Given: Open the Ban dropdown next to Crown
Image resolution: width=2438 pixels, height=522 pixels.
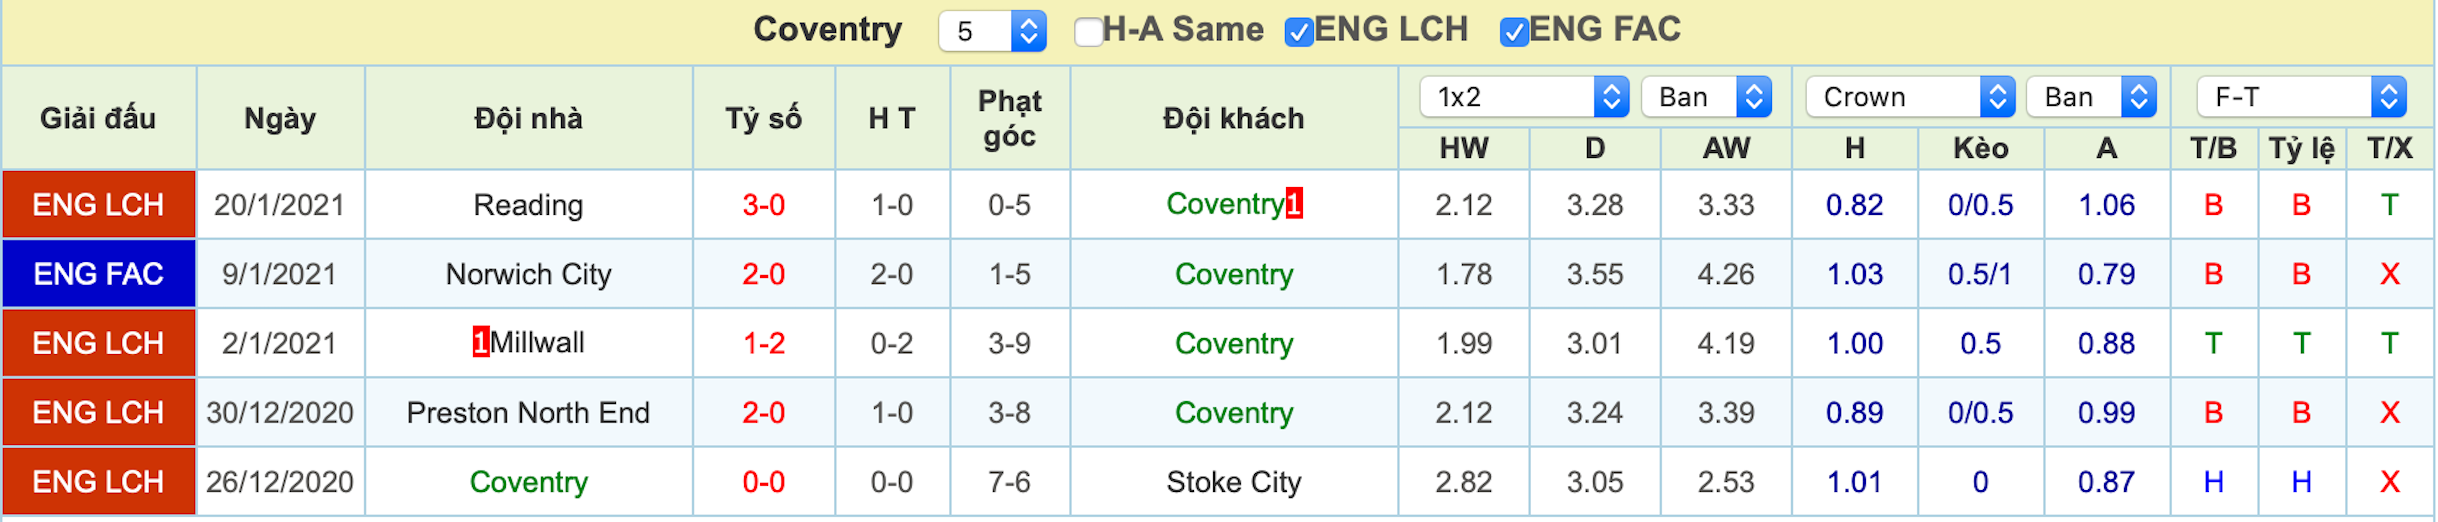Looking at the screenshot, I should click(2091, 97).
